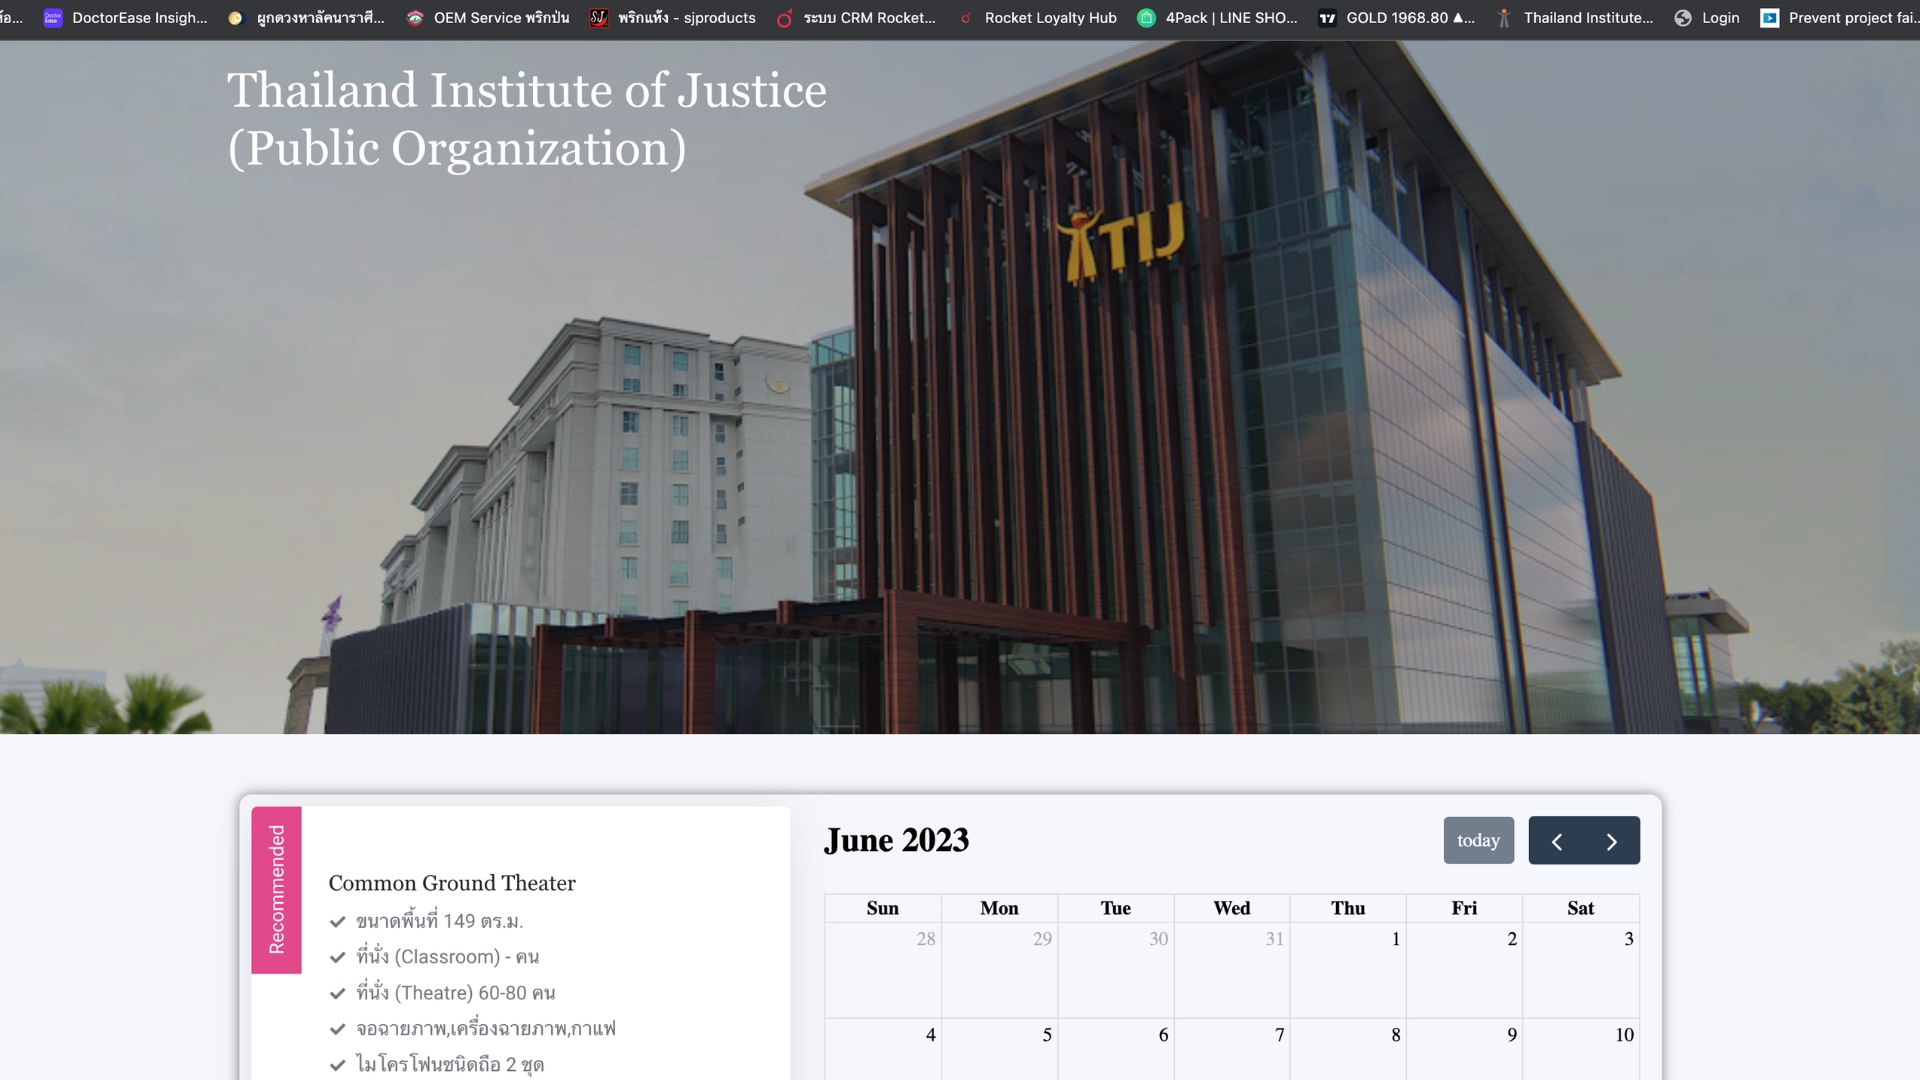The width and height of the screenshot is (1920, 1080).
Task: Click the sjproducts bookmark favicon
Action: point(598,18)
